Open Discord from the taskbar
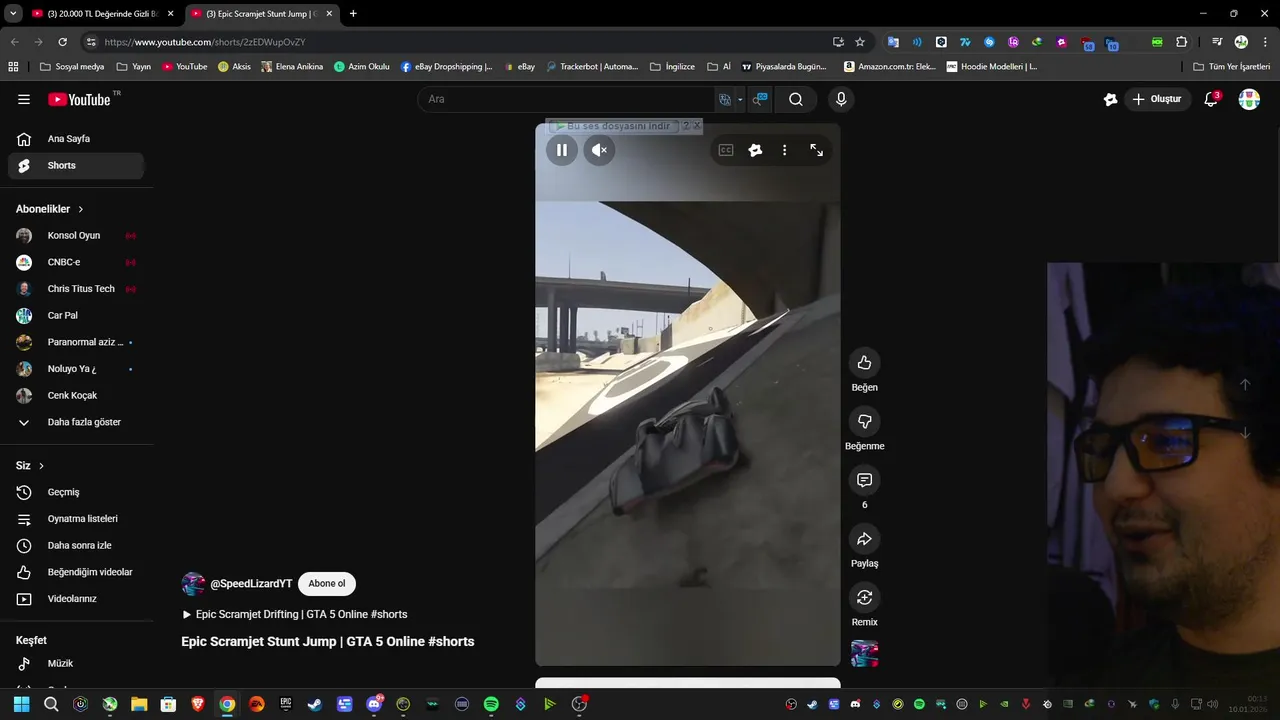1280x720 pixels. click(374, 704)
